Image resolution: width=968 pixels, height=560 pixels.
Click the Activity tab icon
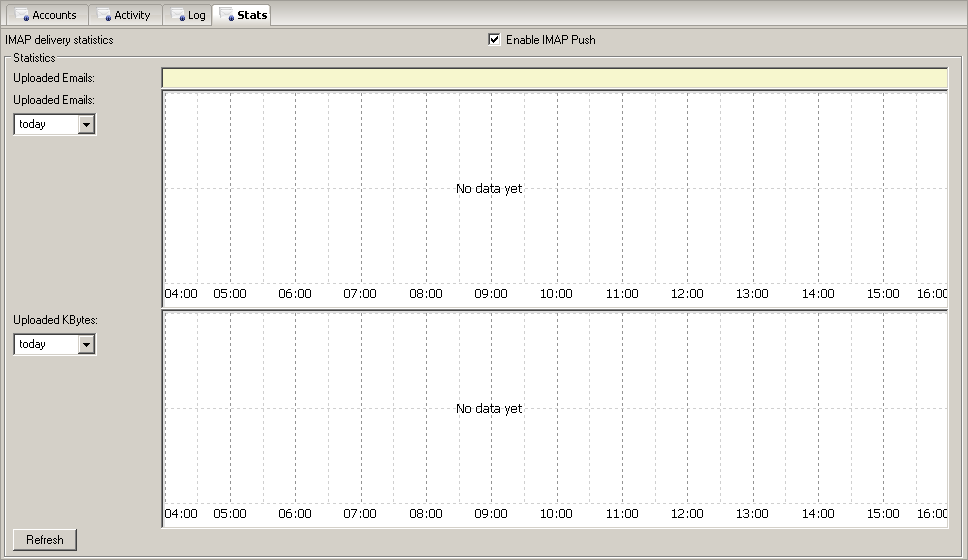(x=104, y=16)
